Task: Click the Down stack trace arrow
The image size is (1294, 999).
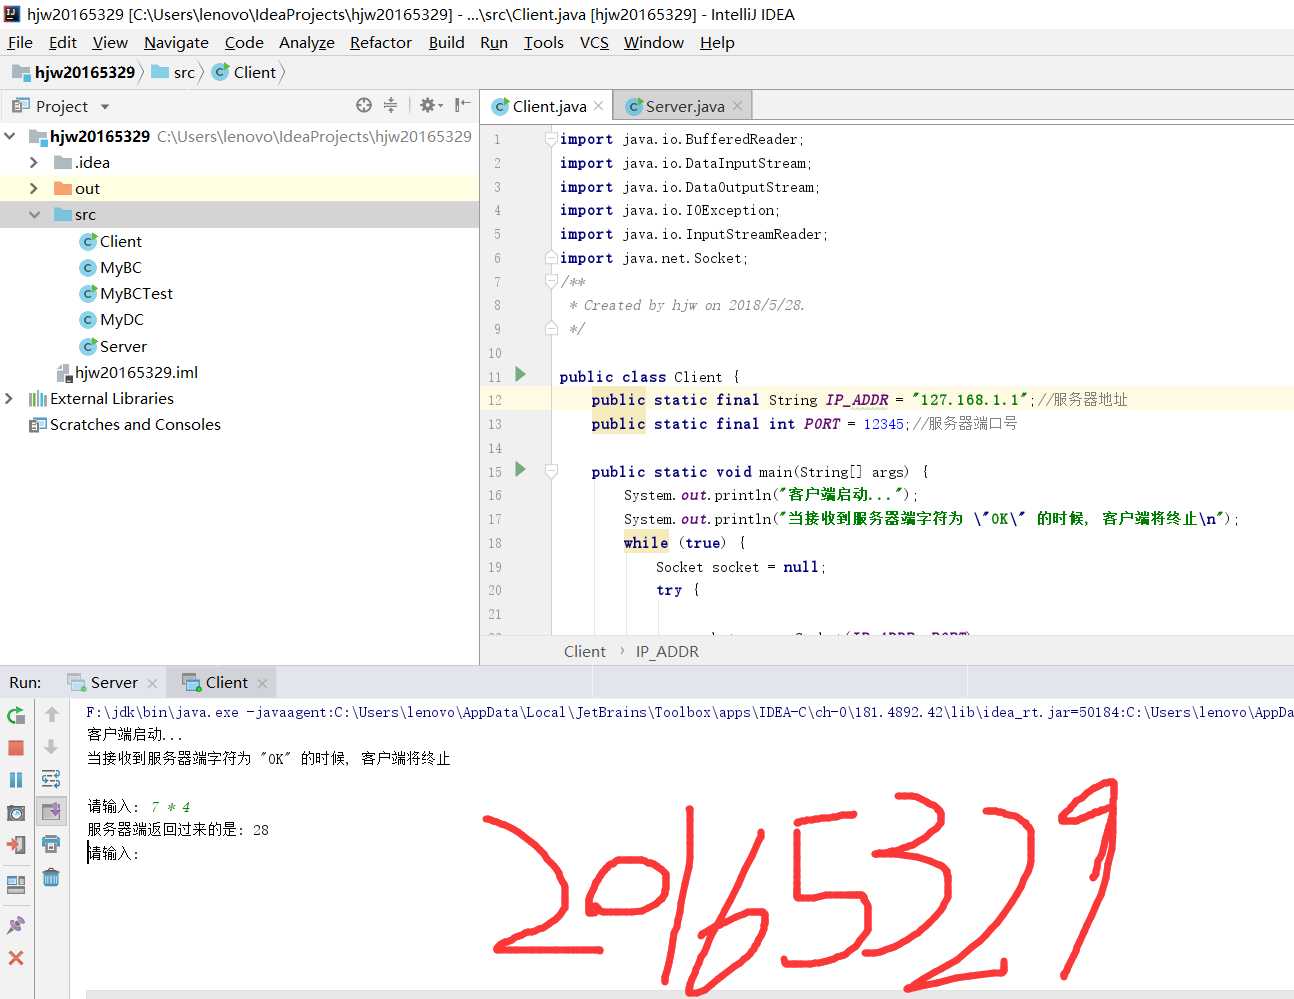Action: tap(51, 747)
